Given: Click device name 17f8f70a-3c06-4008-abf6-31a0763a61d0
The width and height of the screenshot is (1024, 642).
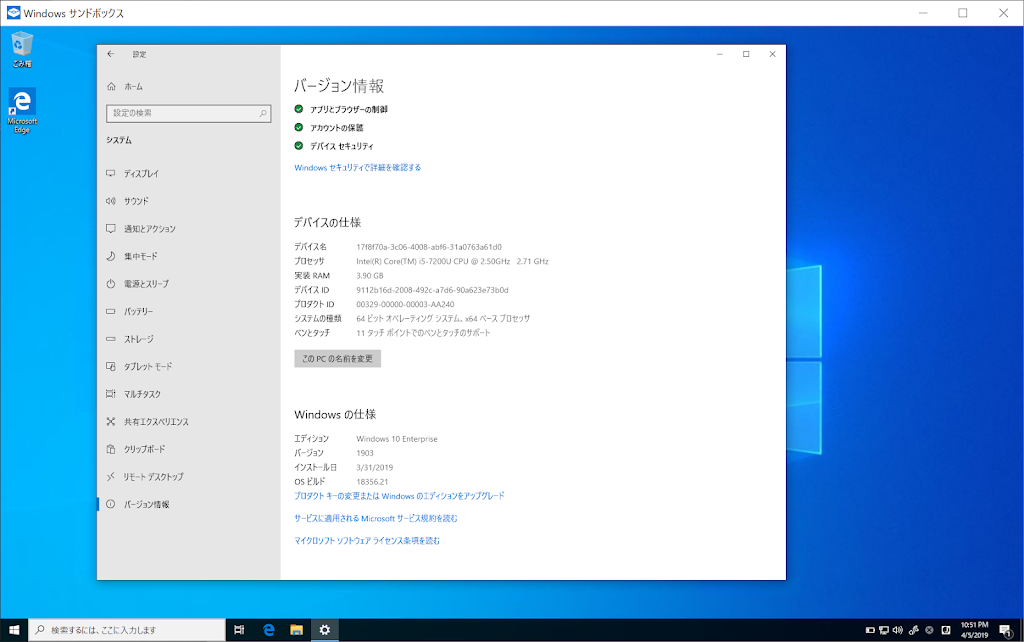Looking at the screenshot, I should [x=429, y=247].
